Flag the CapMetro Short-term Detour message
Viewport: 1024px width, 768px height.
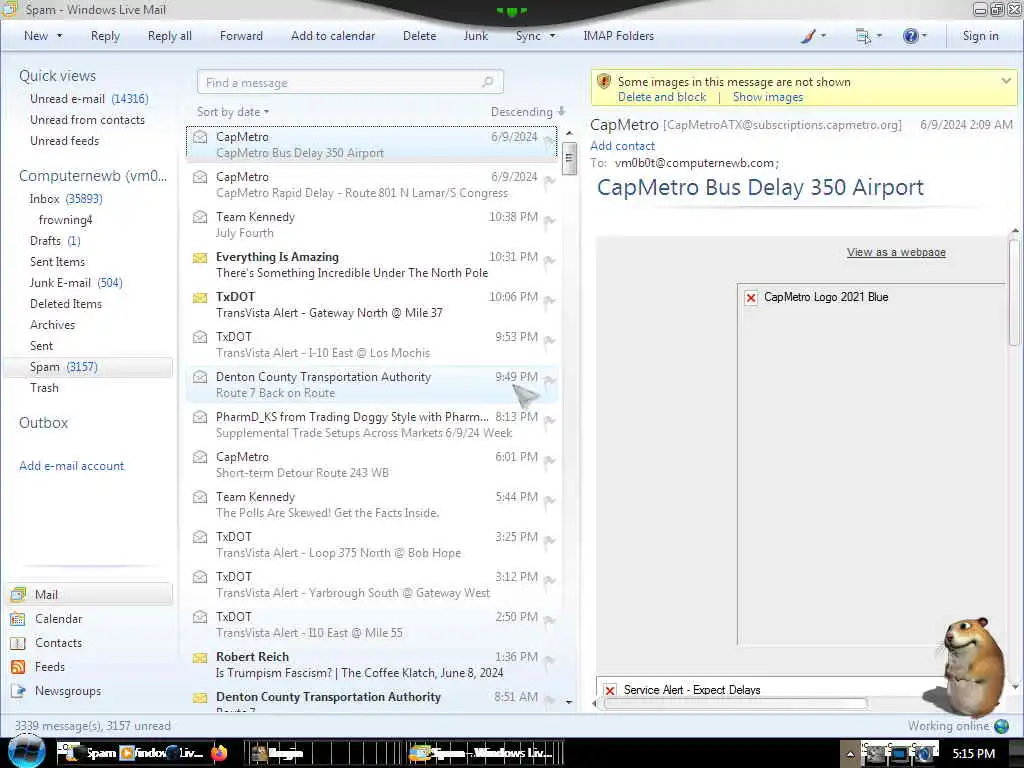click(549, 461)
